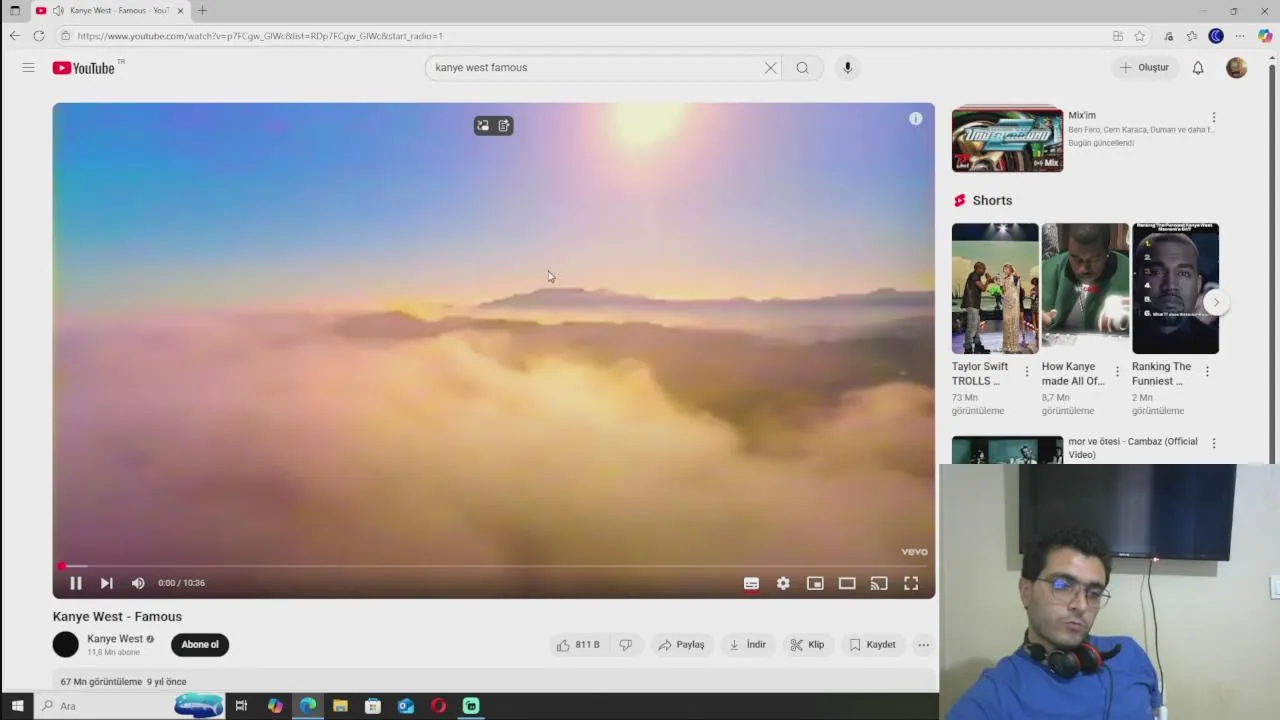Open the mor ve ötesi Cambaz video title
Screen dimensions: 1280x720
tap(1133, 448)
